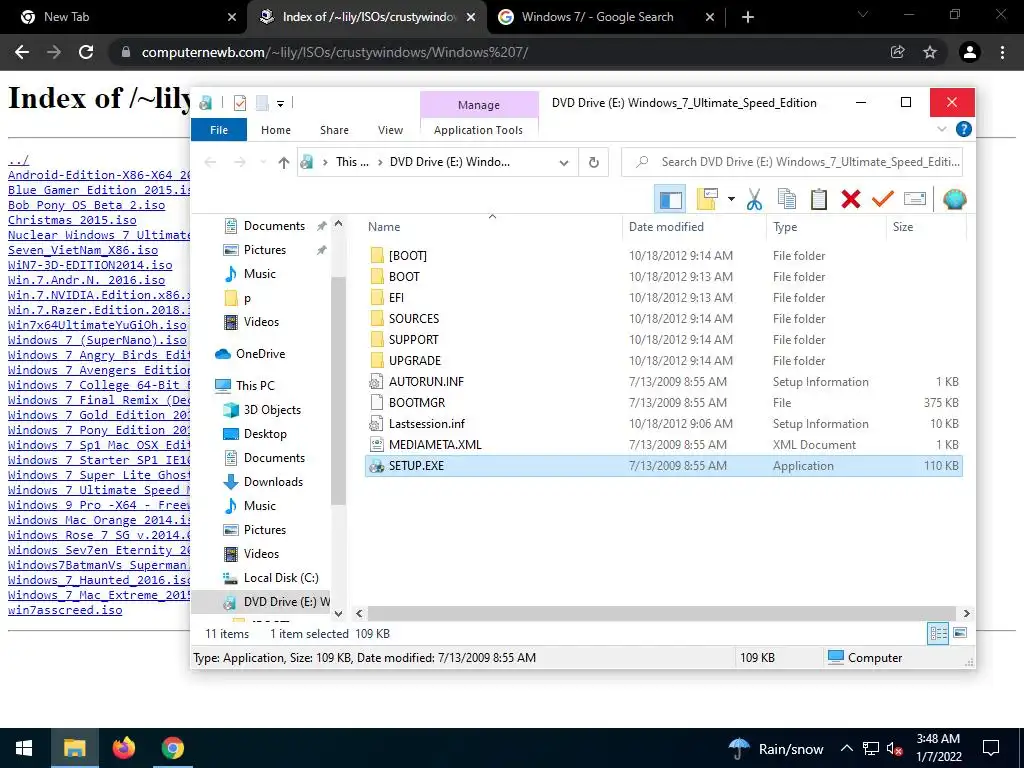Select the BOOTMGR file
1024x768 pixels.
click(x=417, y=402)
